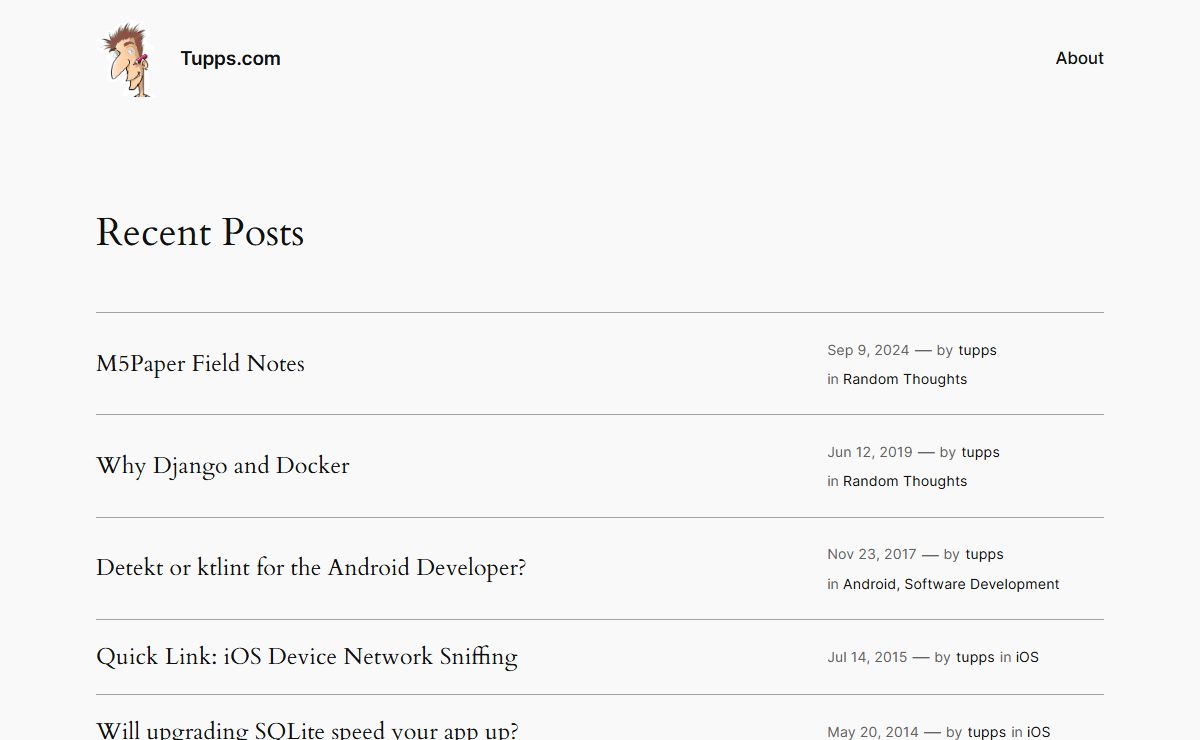Screen dimensions: 1200x740
Task: Open Will upgrading SQLite speed your app post
Action: 306,730
